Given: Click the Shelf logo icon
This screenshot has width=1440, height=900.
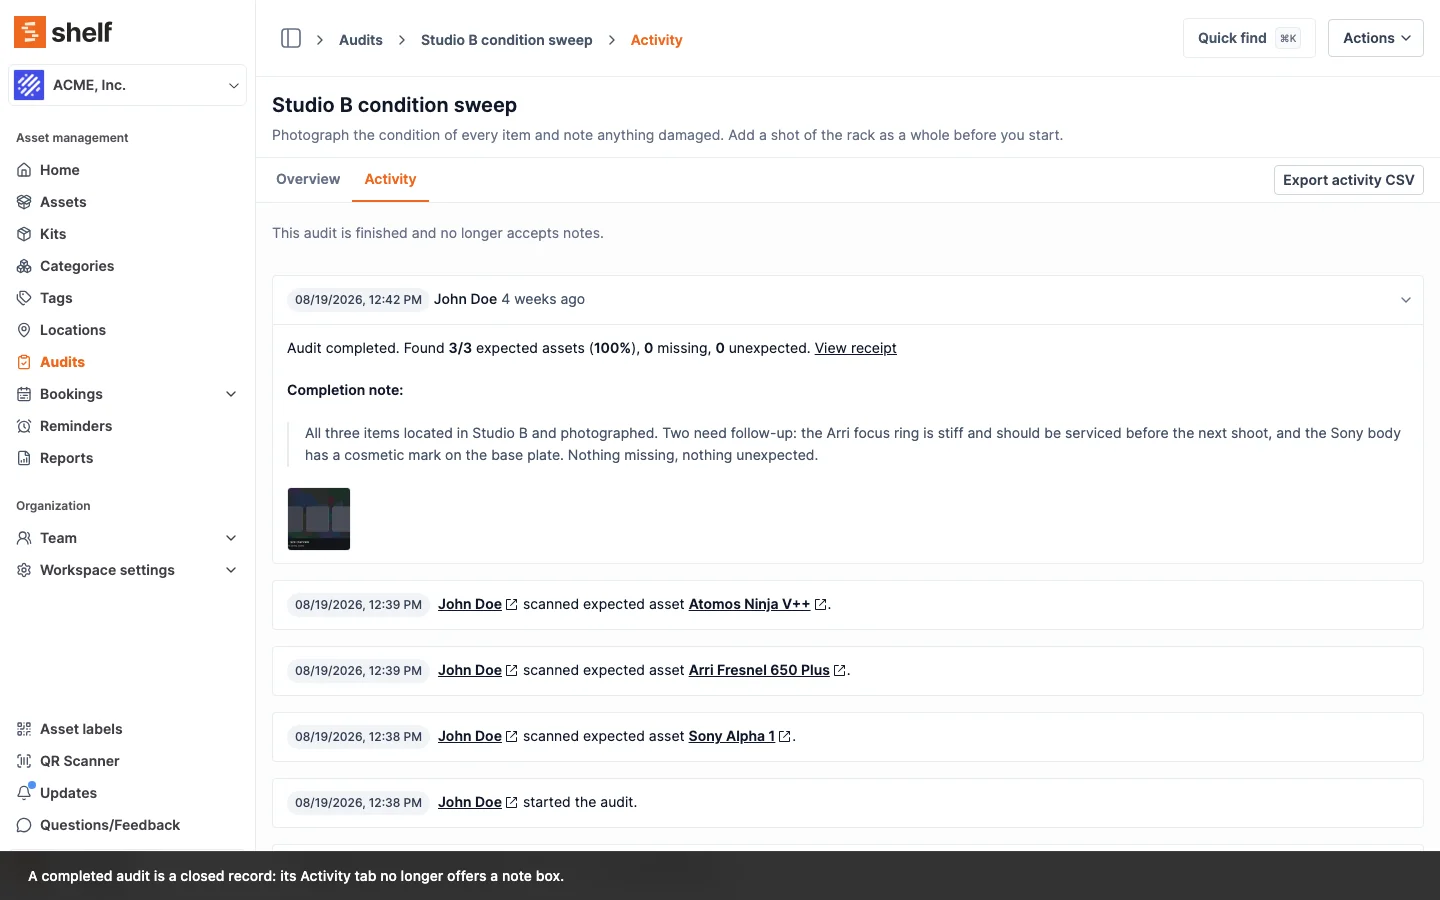Looking at the screenshot, I should (x=30, y=32).
